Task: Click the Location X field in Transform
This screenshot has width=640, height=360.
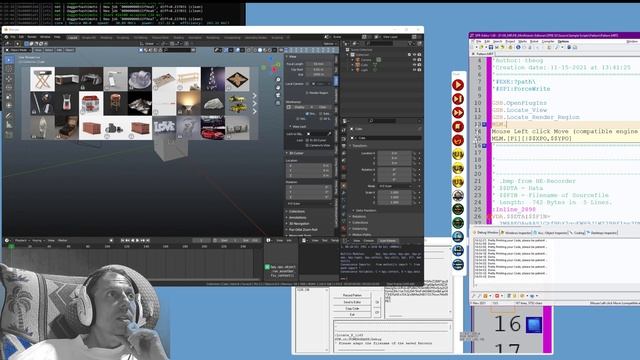Action: pyautogui.click(x=395, y=153)
